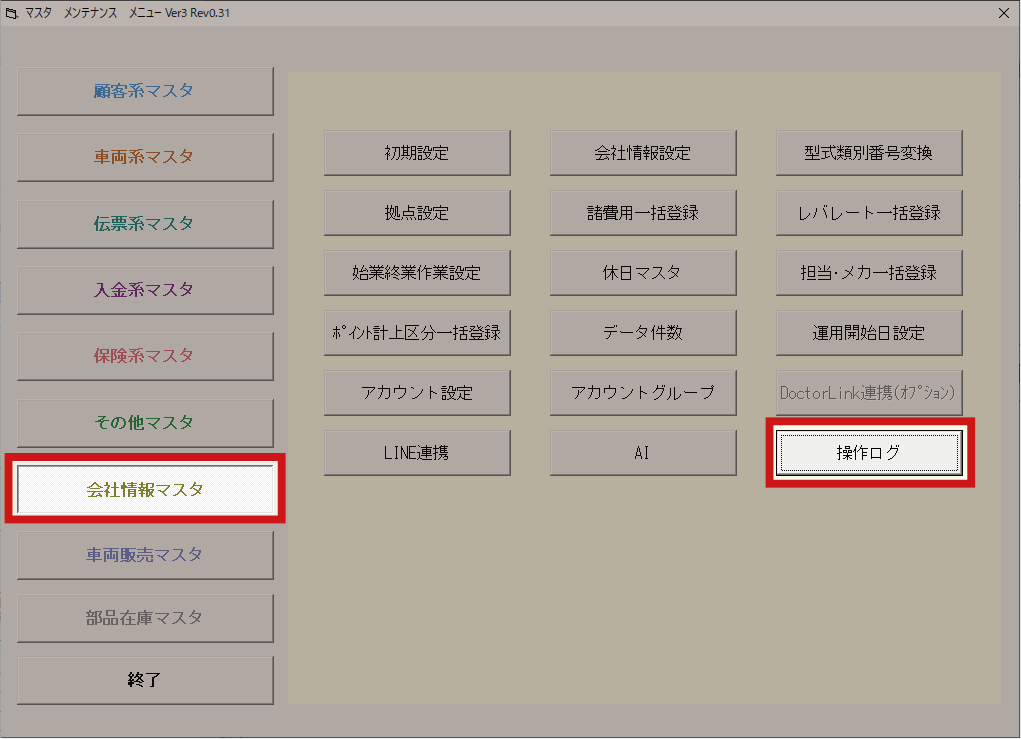This screenshot has height=739, width=1021.
Task: Click the 会社情報マスタ category button
Action: coord(145,489)
